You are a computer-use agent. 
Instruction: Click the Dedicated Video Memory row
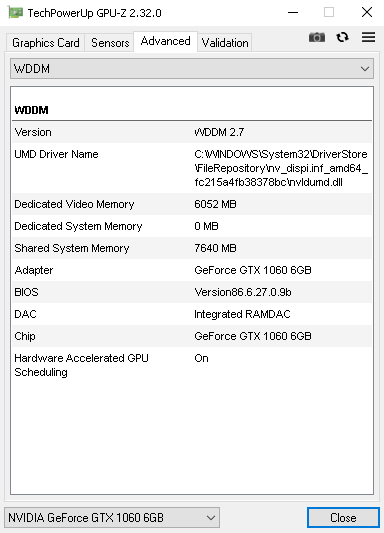click(192, 204)
